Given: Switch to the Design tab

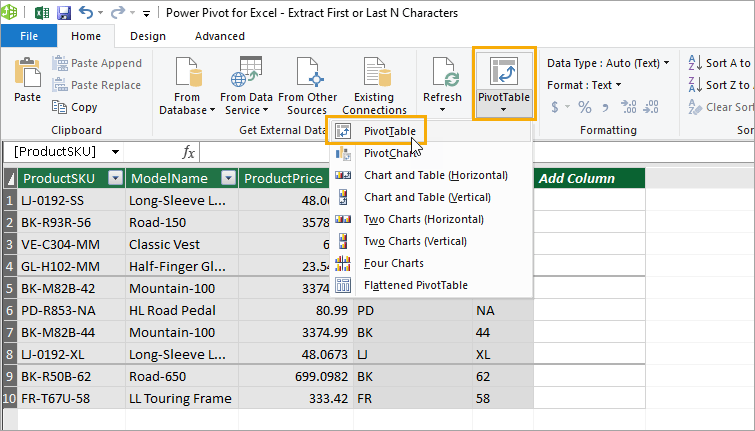Looking at the screenshot, I should click(148, 36).
